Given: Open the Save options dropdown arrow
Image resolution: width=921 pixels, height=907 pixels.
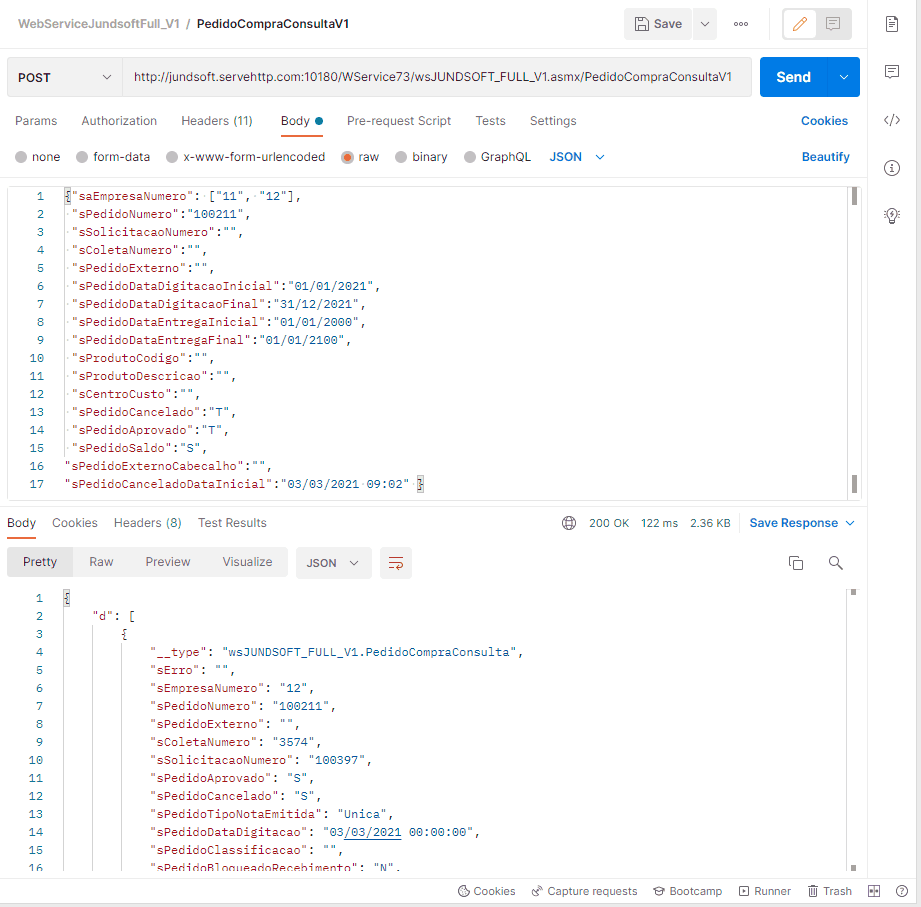Looking at the screenshot, I should click(704, 24).
